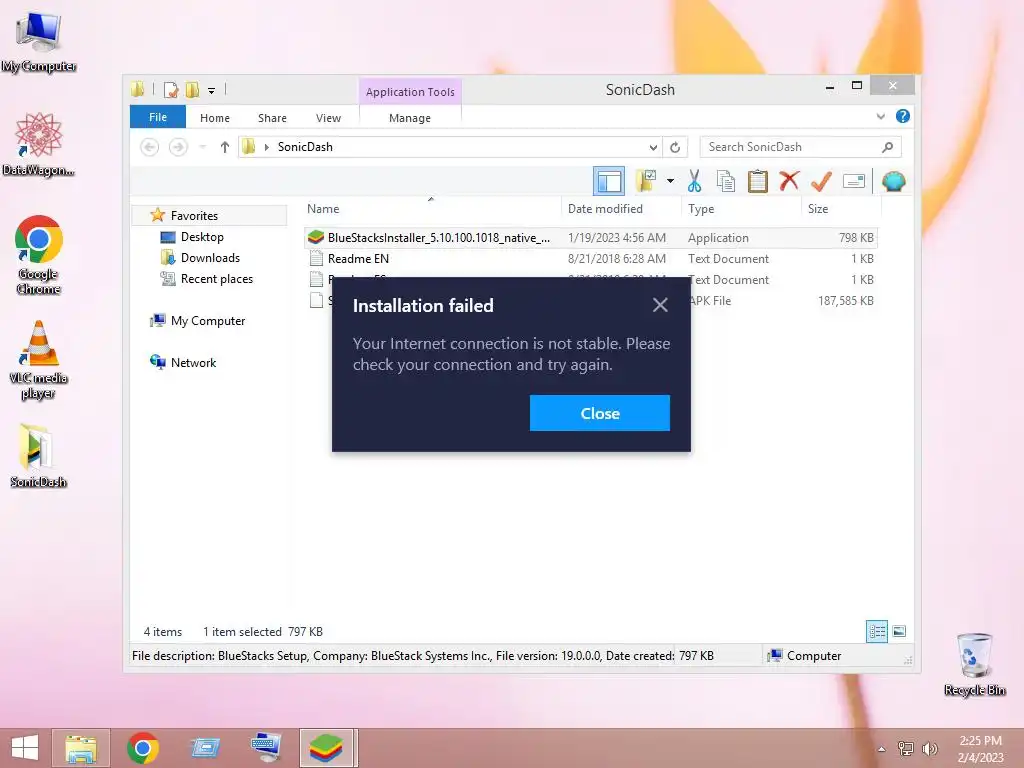This screenshot has width=1024, height=768.
Task: Switch to Details view icon in status bar
Action: click(x=877, y=631)
